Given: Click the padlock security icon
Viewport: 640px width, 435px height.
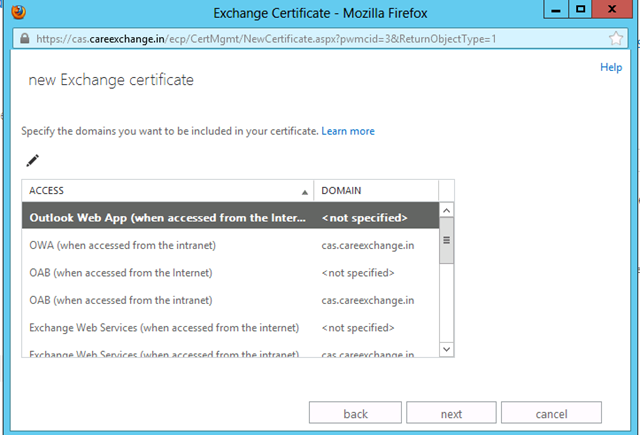Looking at the screenshot, I should click(25, 38).
